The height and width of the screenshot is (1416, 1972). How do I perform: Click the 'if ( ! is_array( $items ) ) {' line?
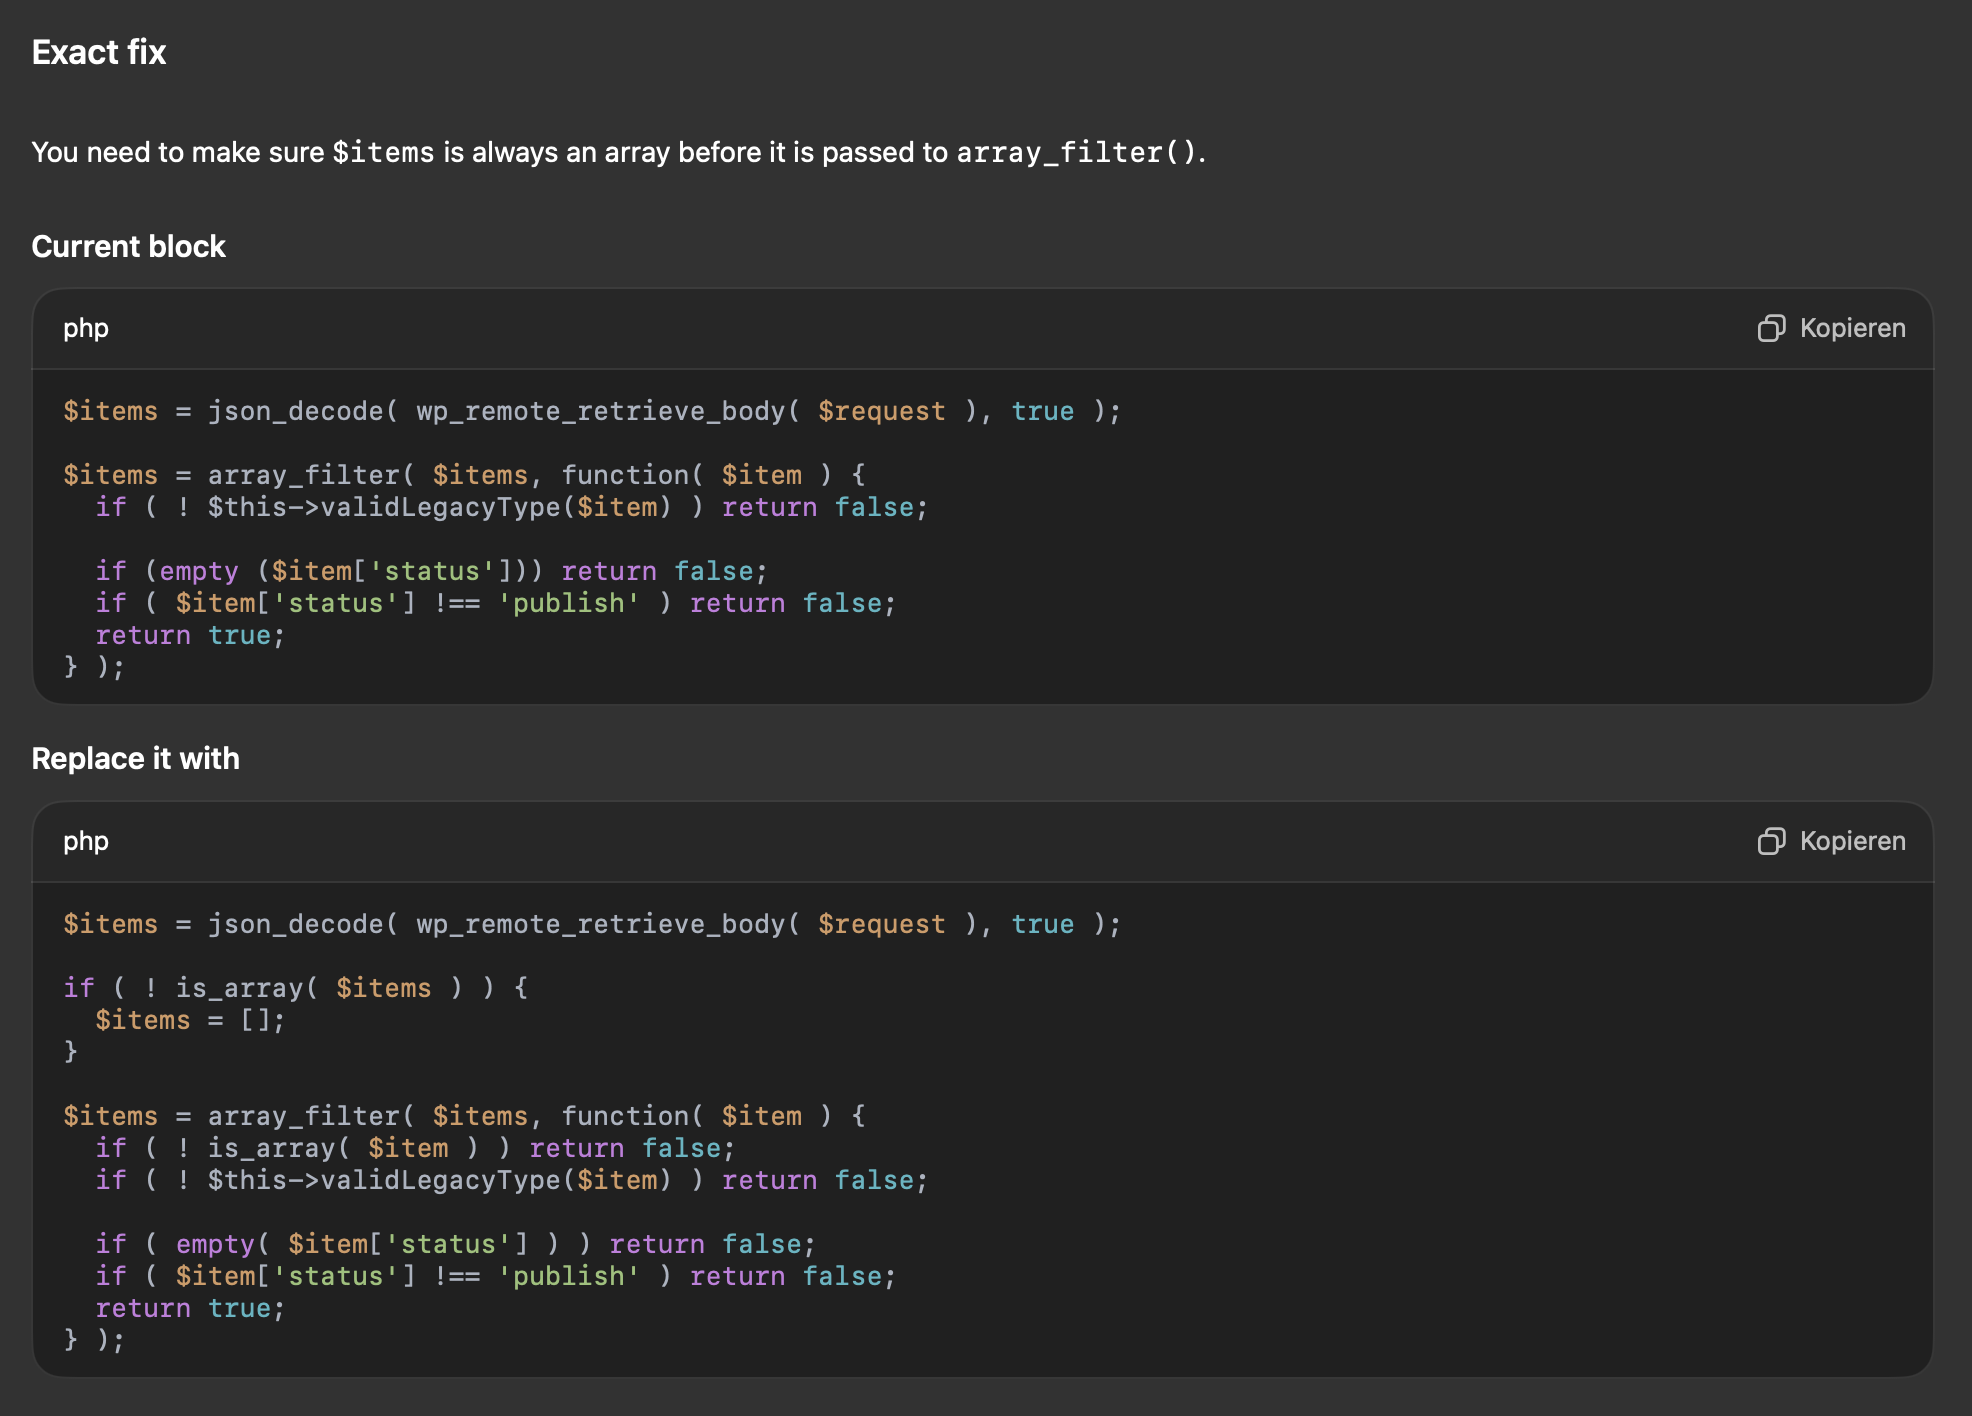coord(295,988)
